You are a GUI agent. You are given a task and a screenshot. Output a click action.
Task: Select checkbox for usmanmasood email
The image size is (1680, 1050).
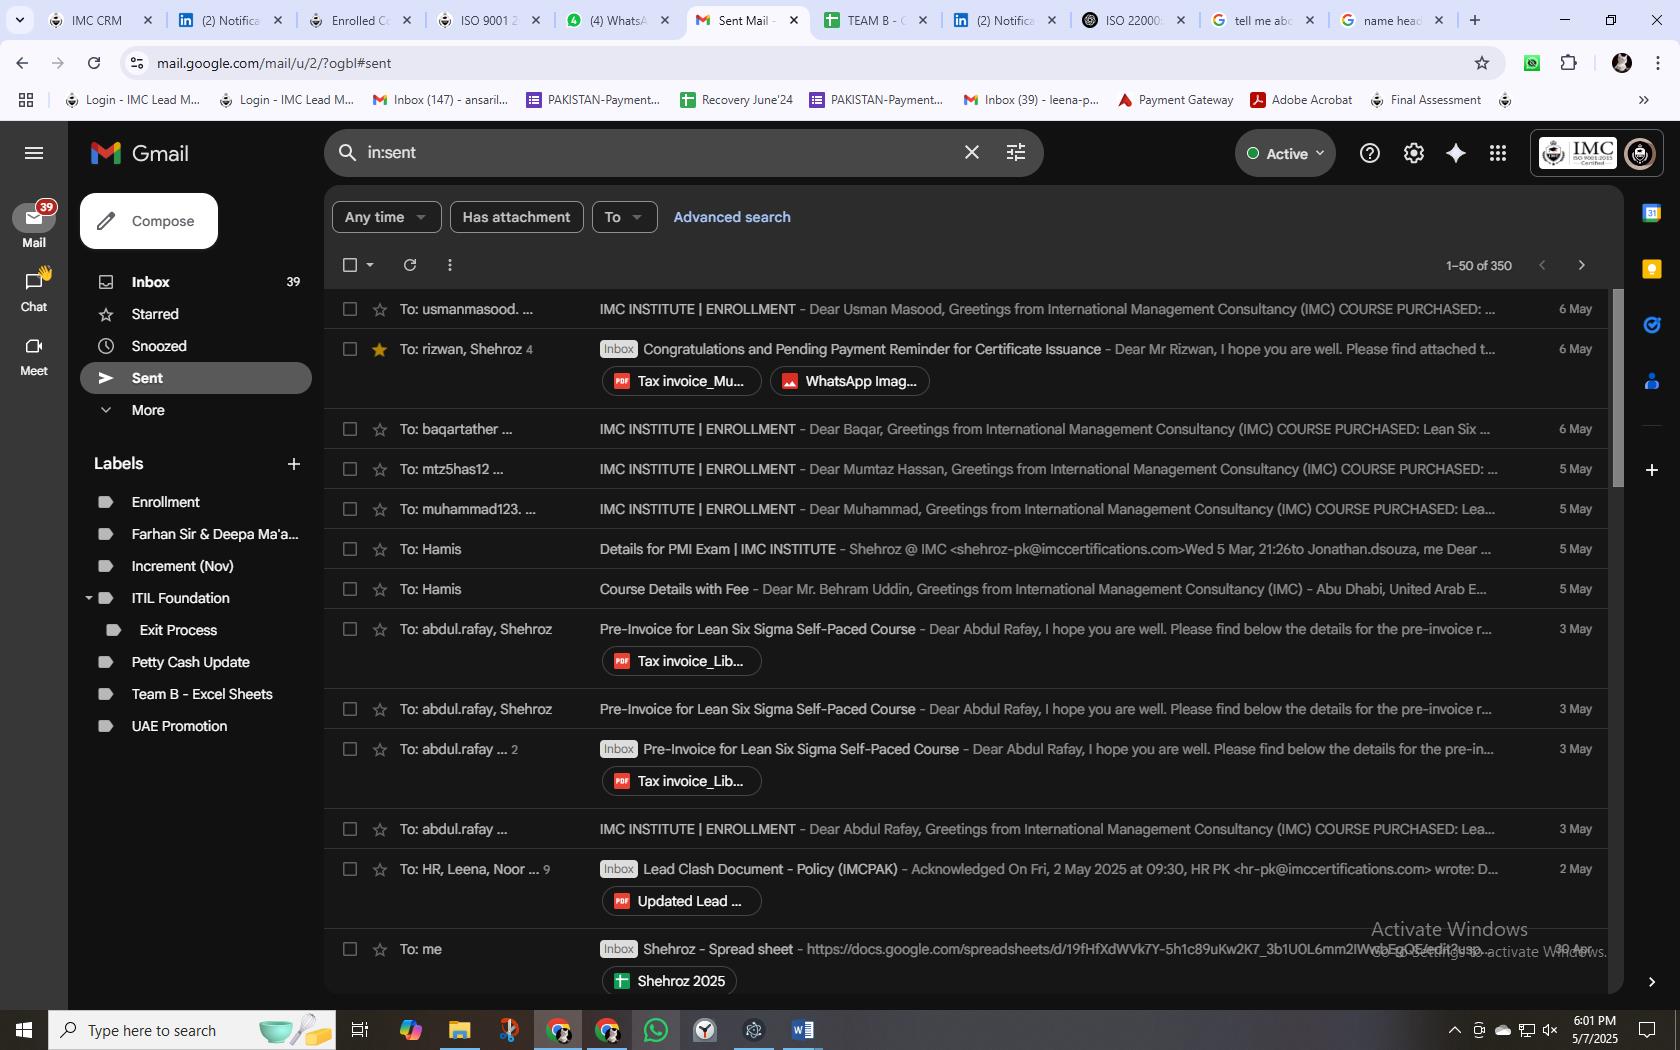click(x=349, y=309)
